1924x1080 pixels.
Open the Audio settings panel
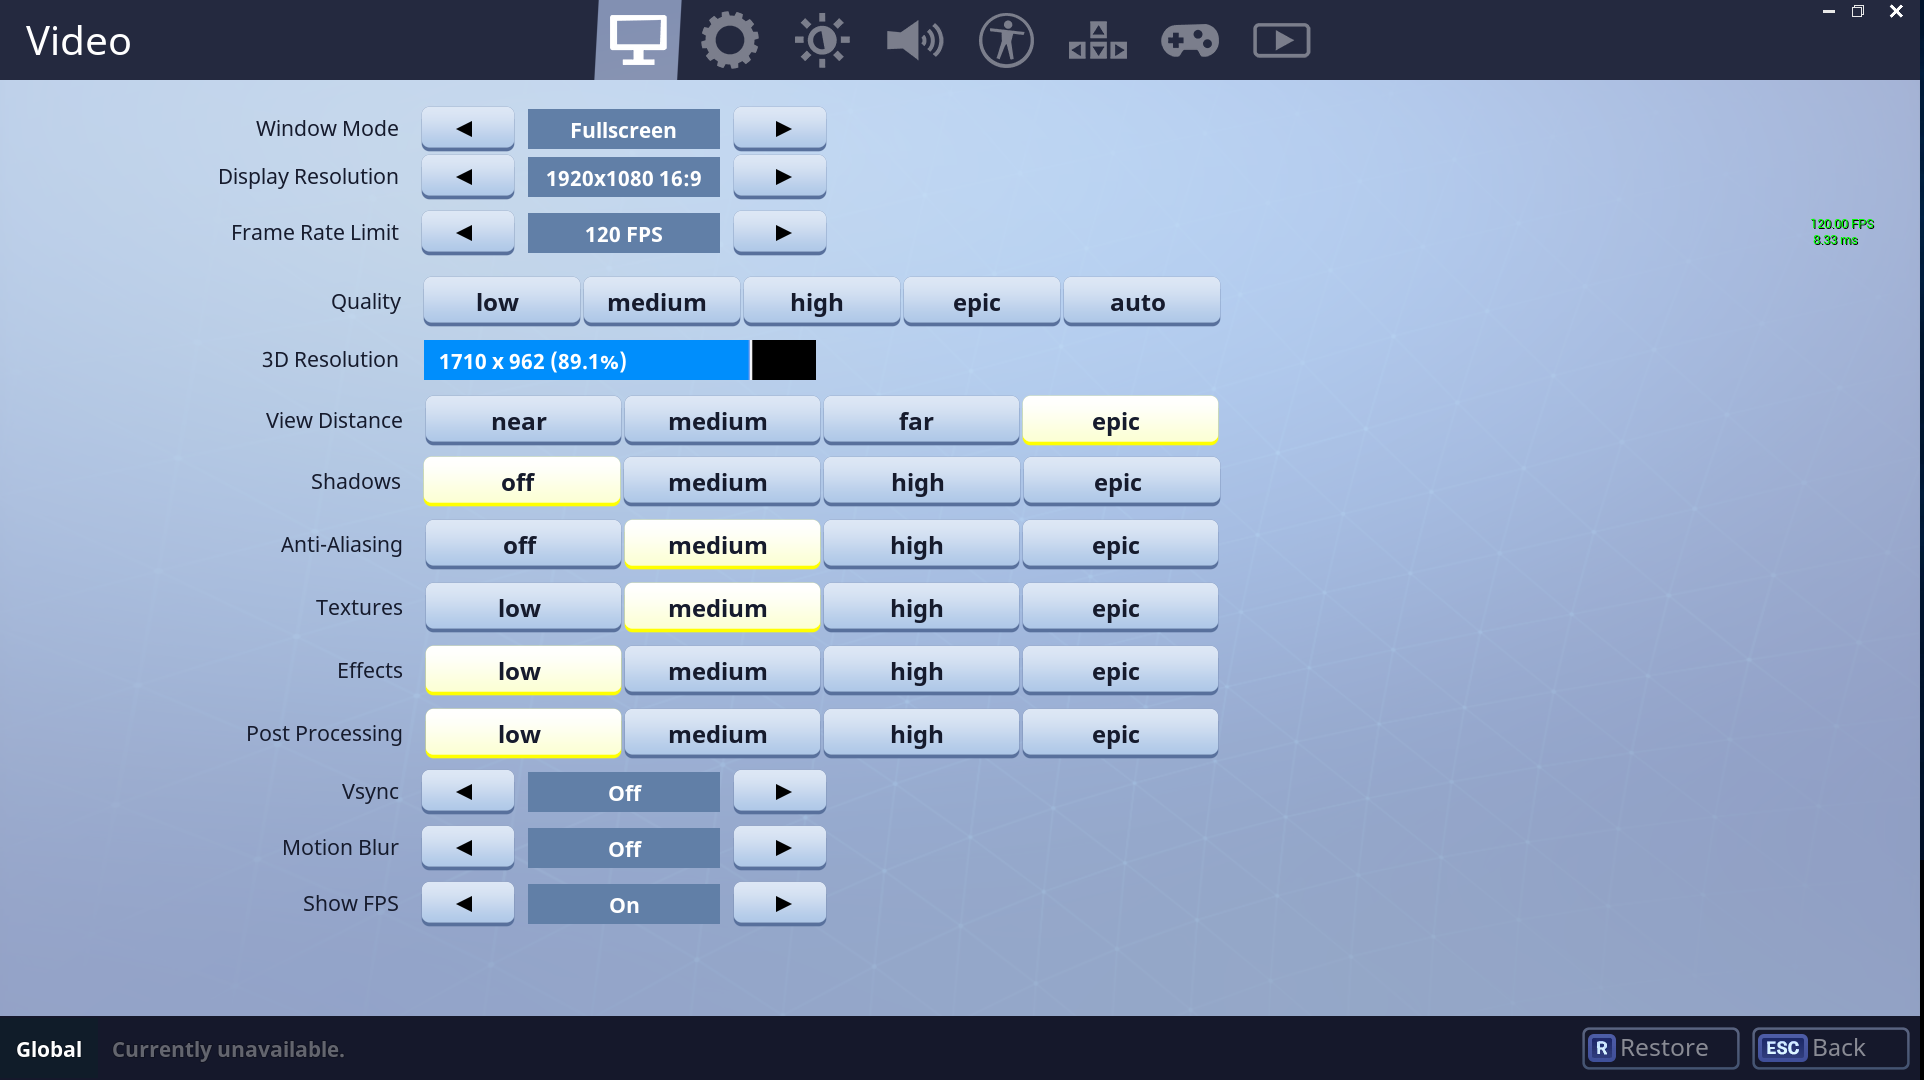coord(912,40)
